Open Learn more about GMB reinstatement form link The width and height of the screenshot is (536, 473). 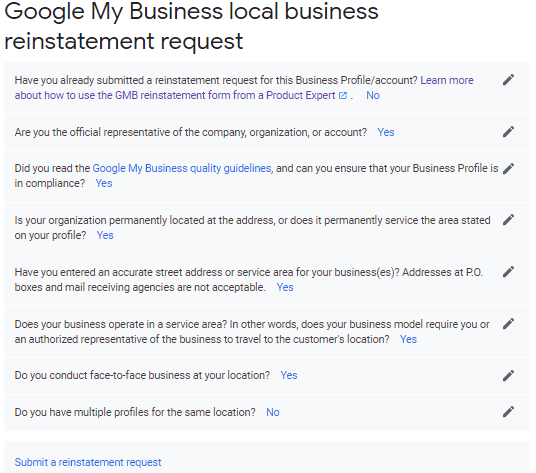(x=244, y=88)
